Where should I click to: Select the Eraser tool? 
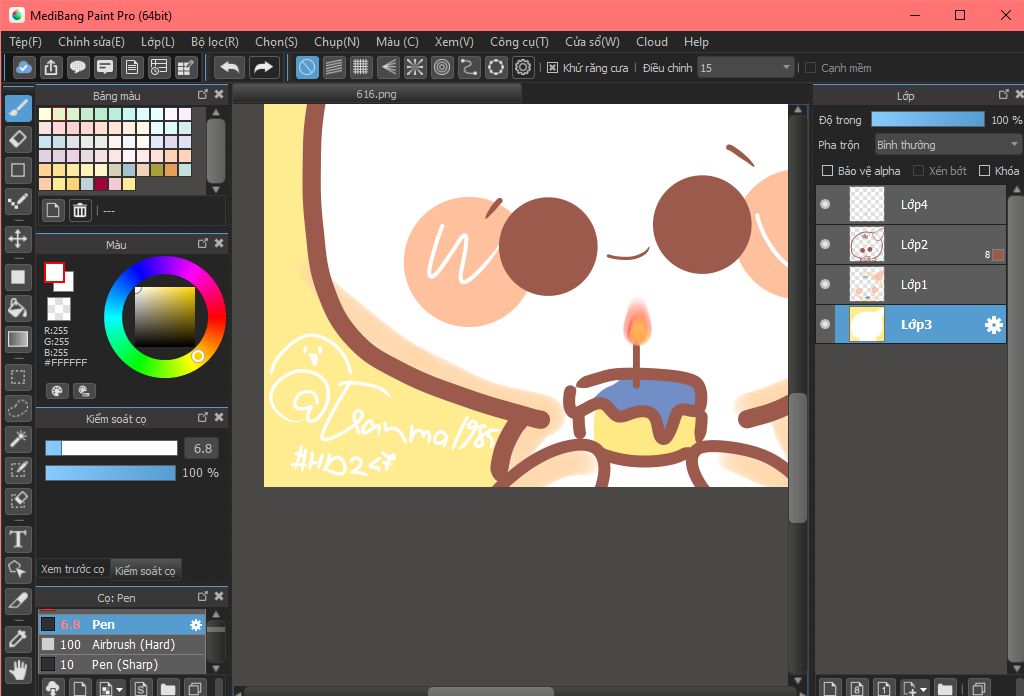click(x=18, y=139)
